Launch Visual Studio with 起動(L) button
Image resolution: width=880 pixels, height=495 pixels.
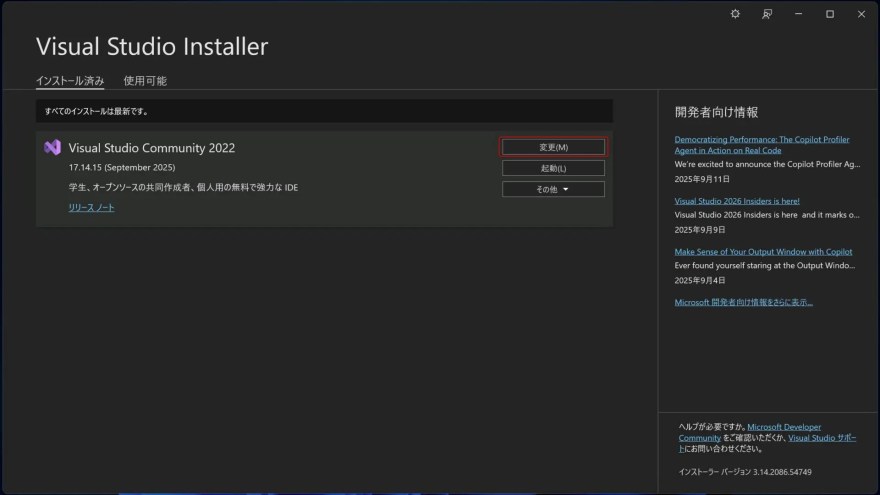[x=553, y=168]
